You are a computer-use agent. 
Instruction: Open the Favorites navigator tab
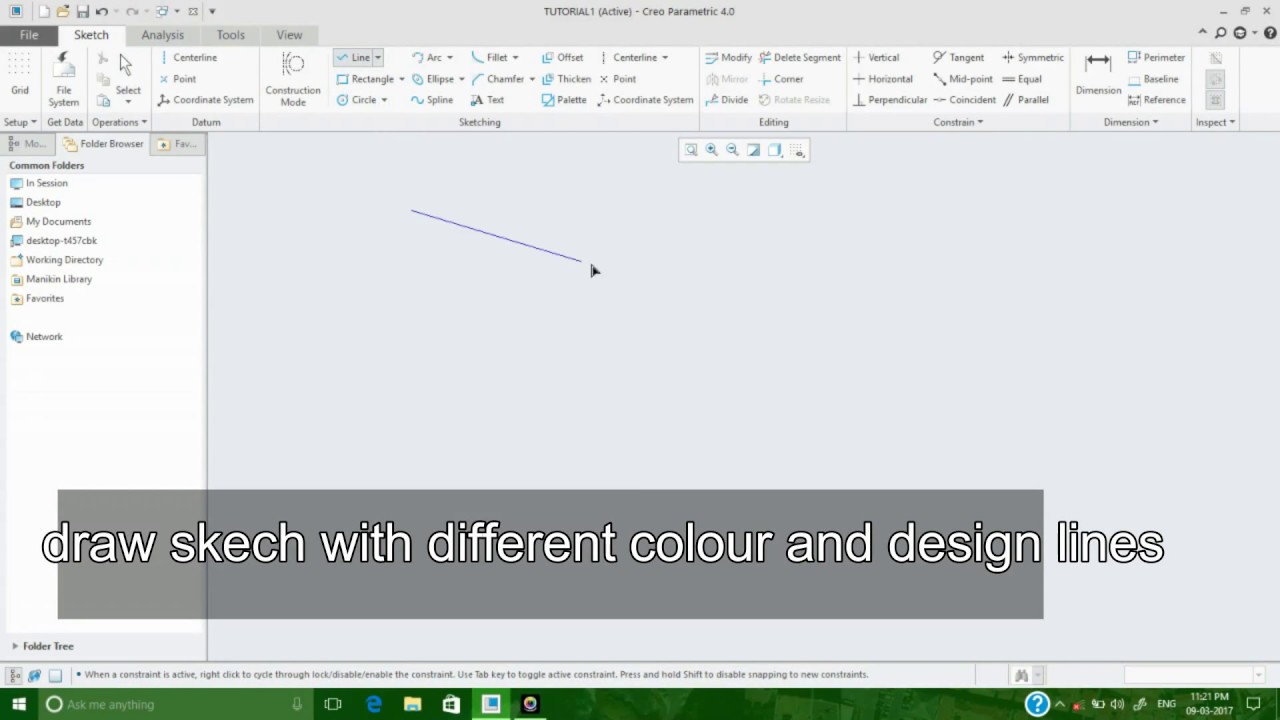pyautogui.click(x=178, y=144)
